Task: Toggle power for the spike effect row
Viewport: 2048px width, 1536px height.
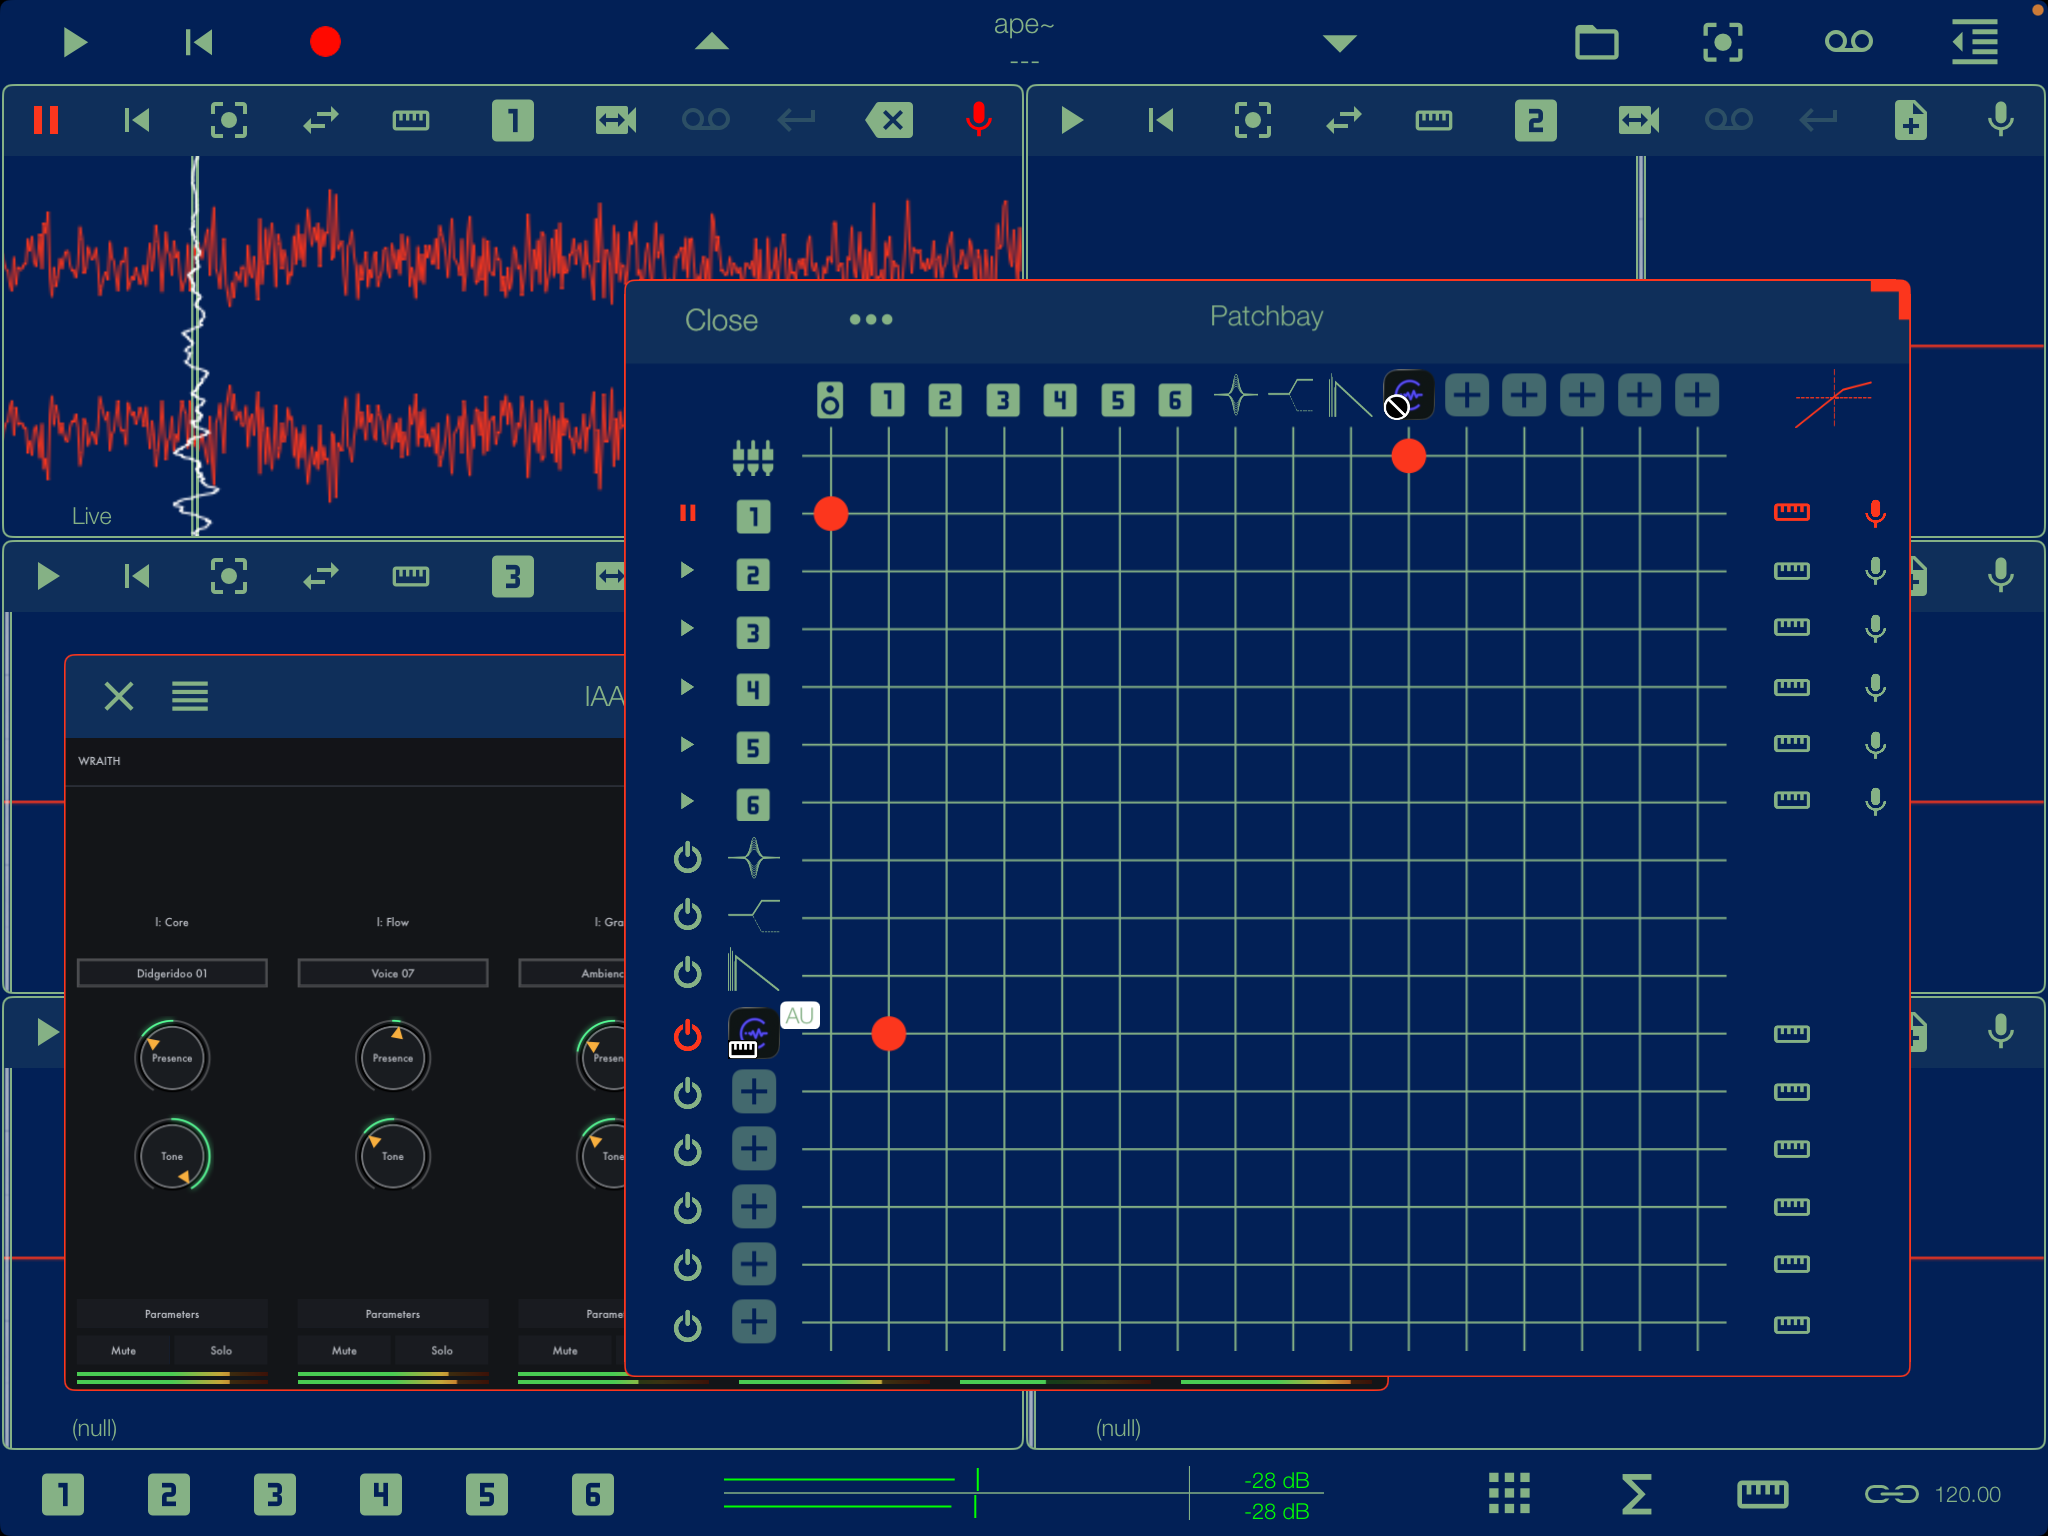Action: [688, 858]
